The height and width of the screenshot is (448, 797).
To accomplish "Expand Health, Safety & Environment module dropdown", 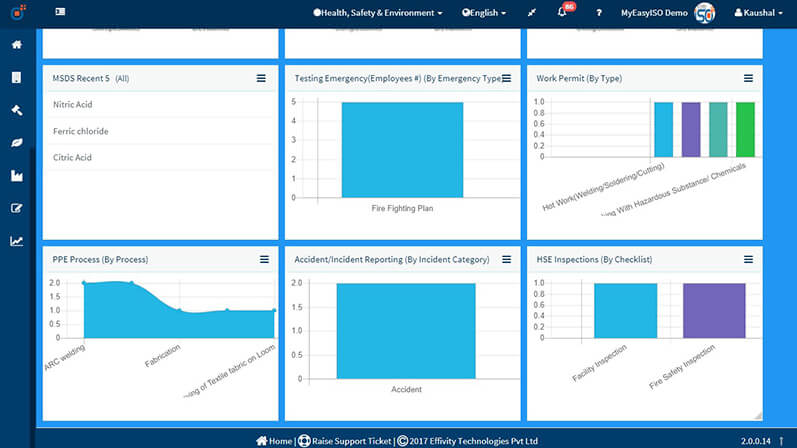I will pyautogui.click(x=378, y=13).
